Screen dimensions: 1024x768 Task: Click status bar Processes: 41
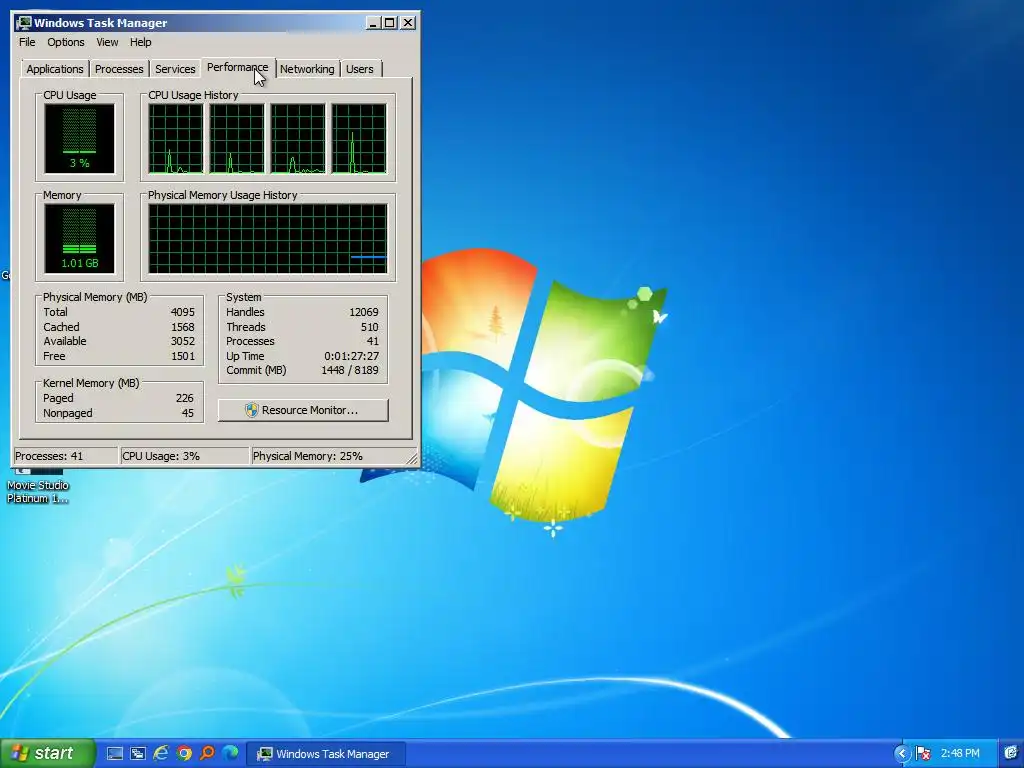pyautogui.click(x=65, y=456)
